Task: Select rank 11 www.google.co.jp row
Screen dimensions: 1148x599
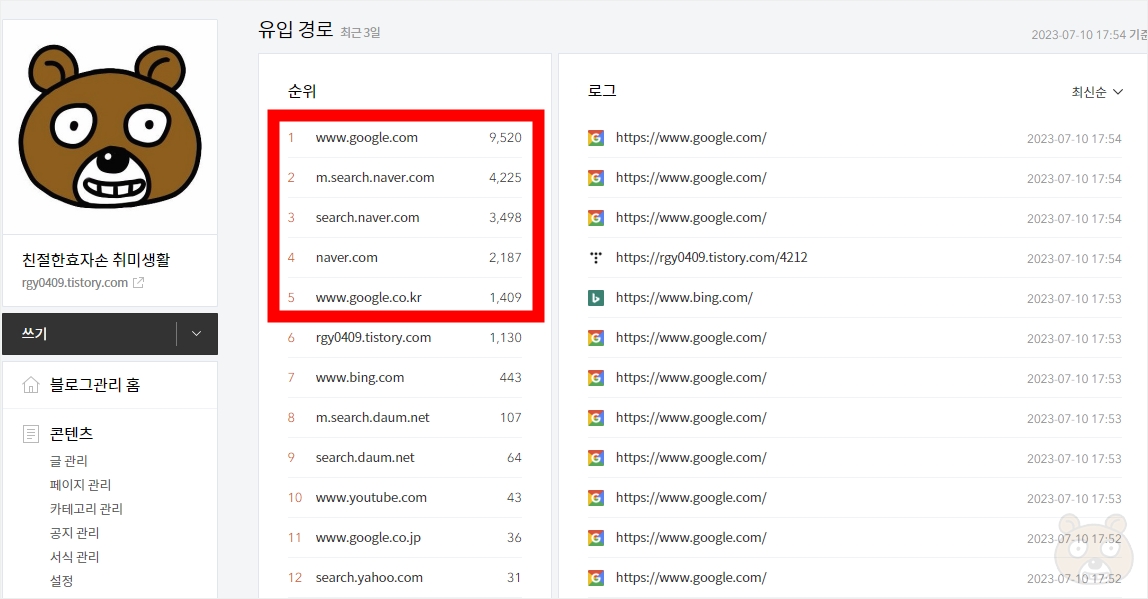Action: coord(404,537)
